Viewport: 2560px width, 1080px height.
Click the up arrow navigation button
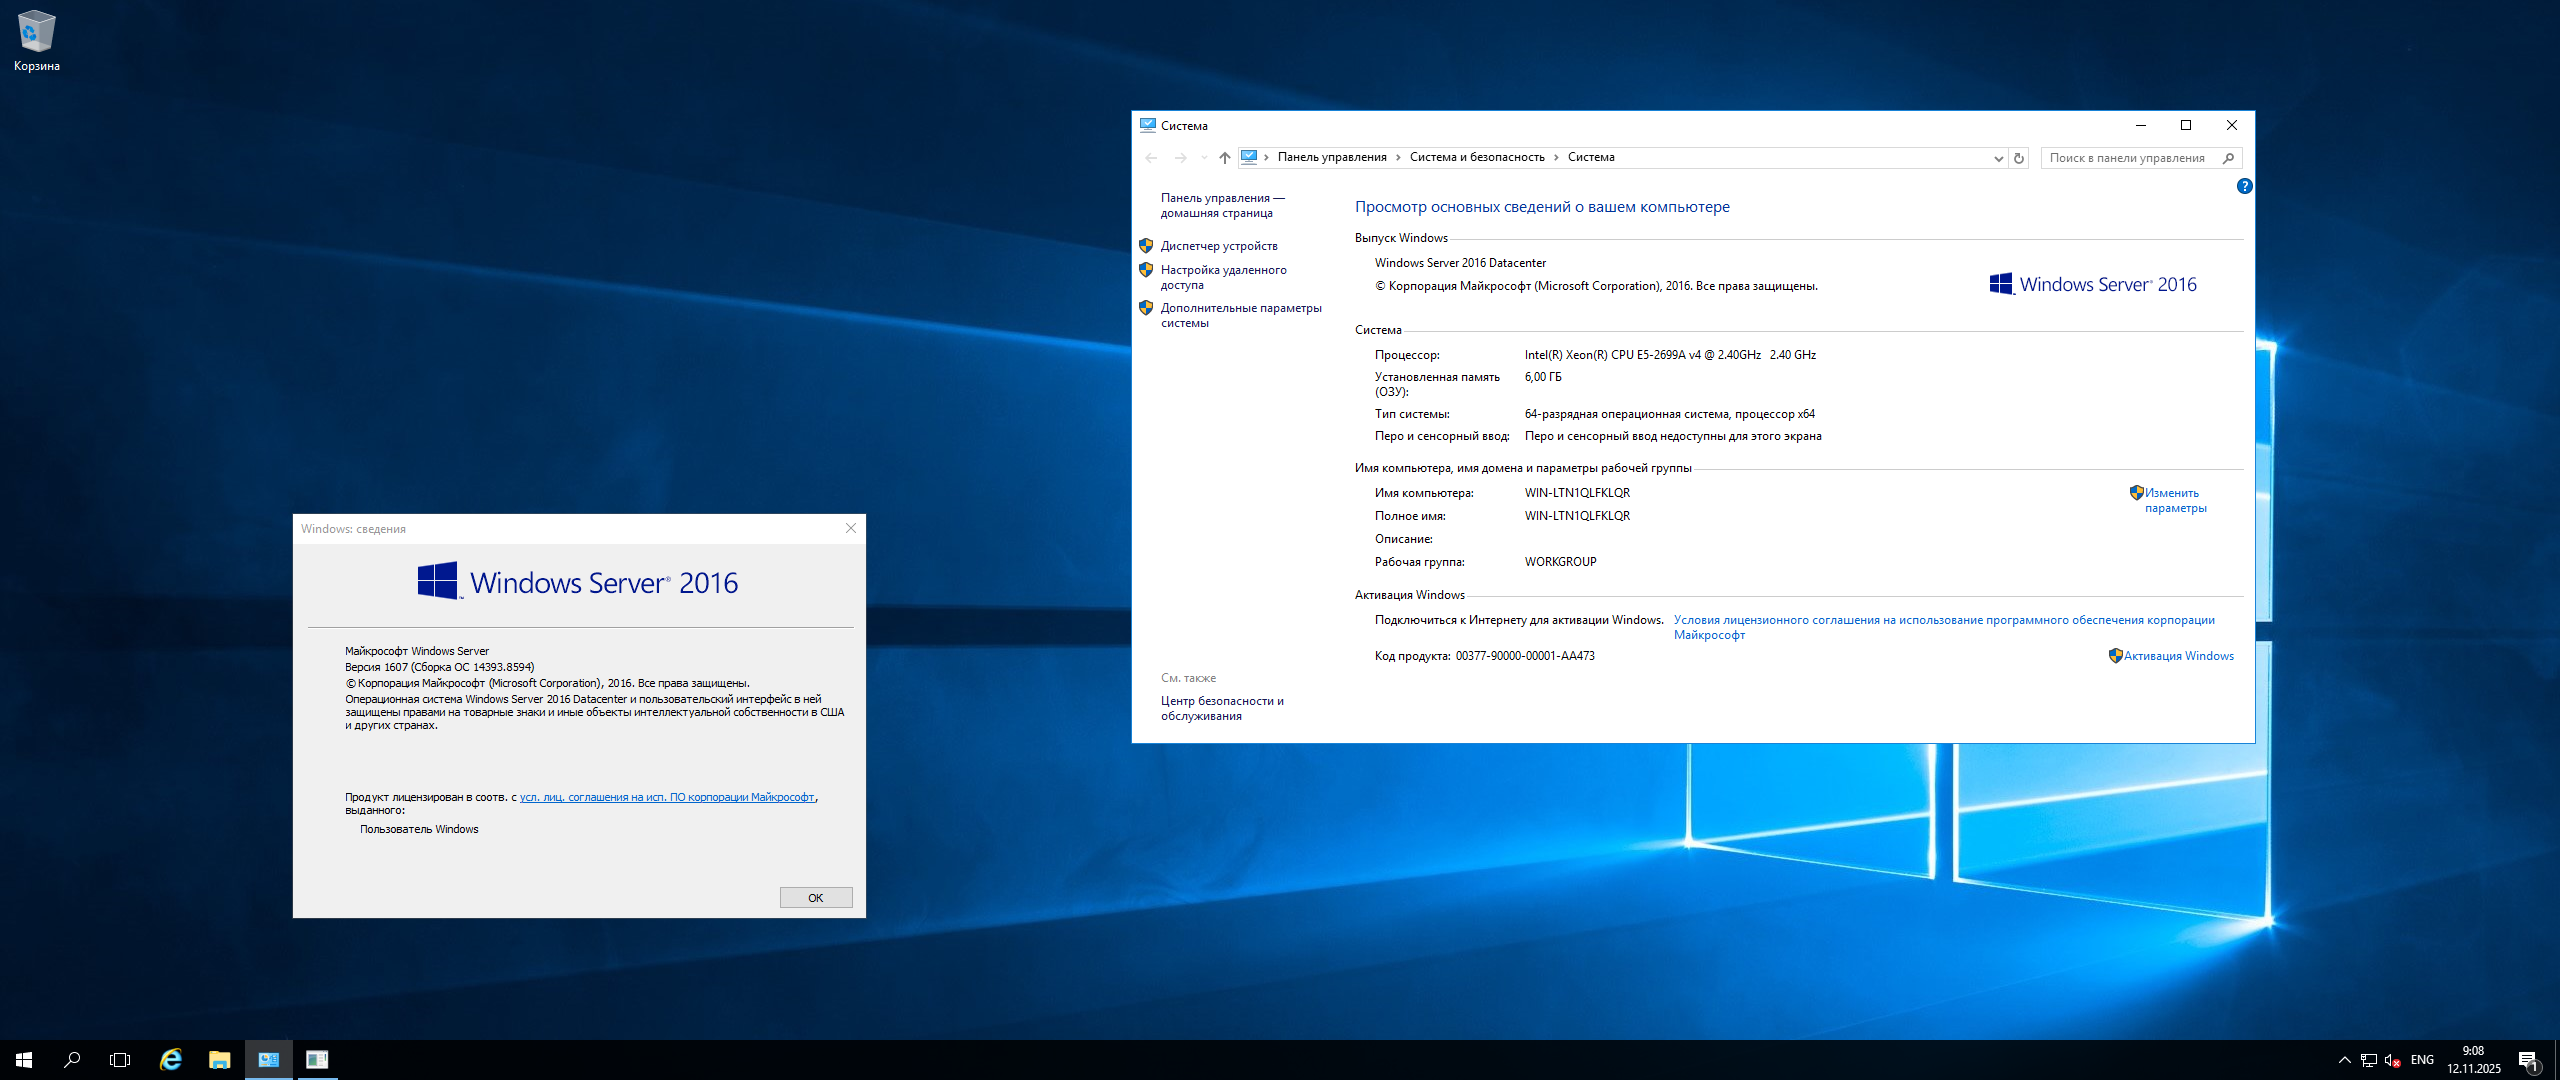click(1224, 158)
